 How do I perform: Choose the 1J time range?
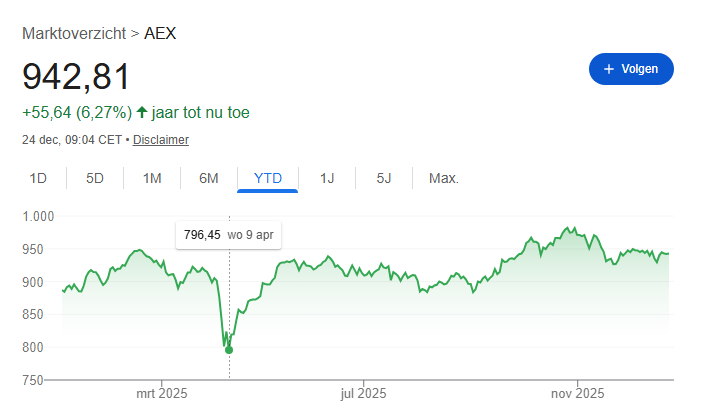click(x=327, y=179)
